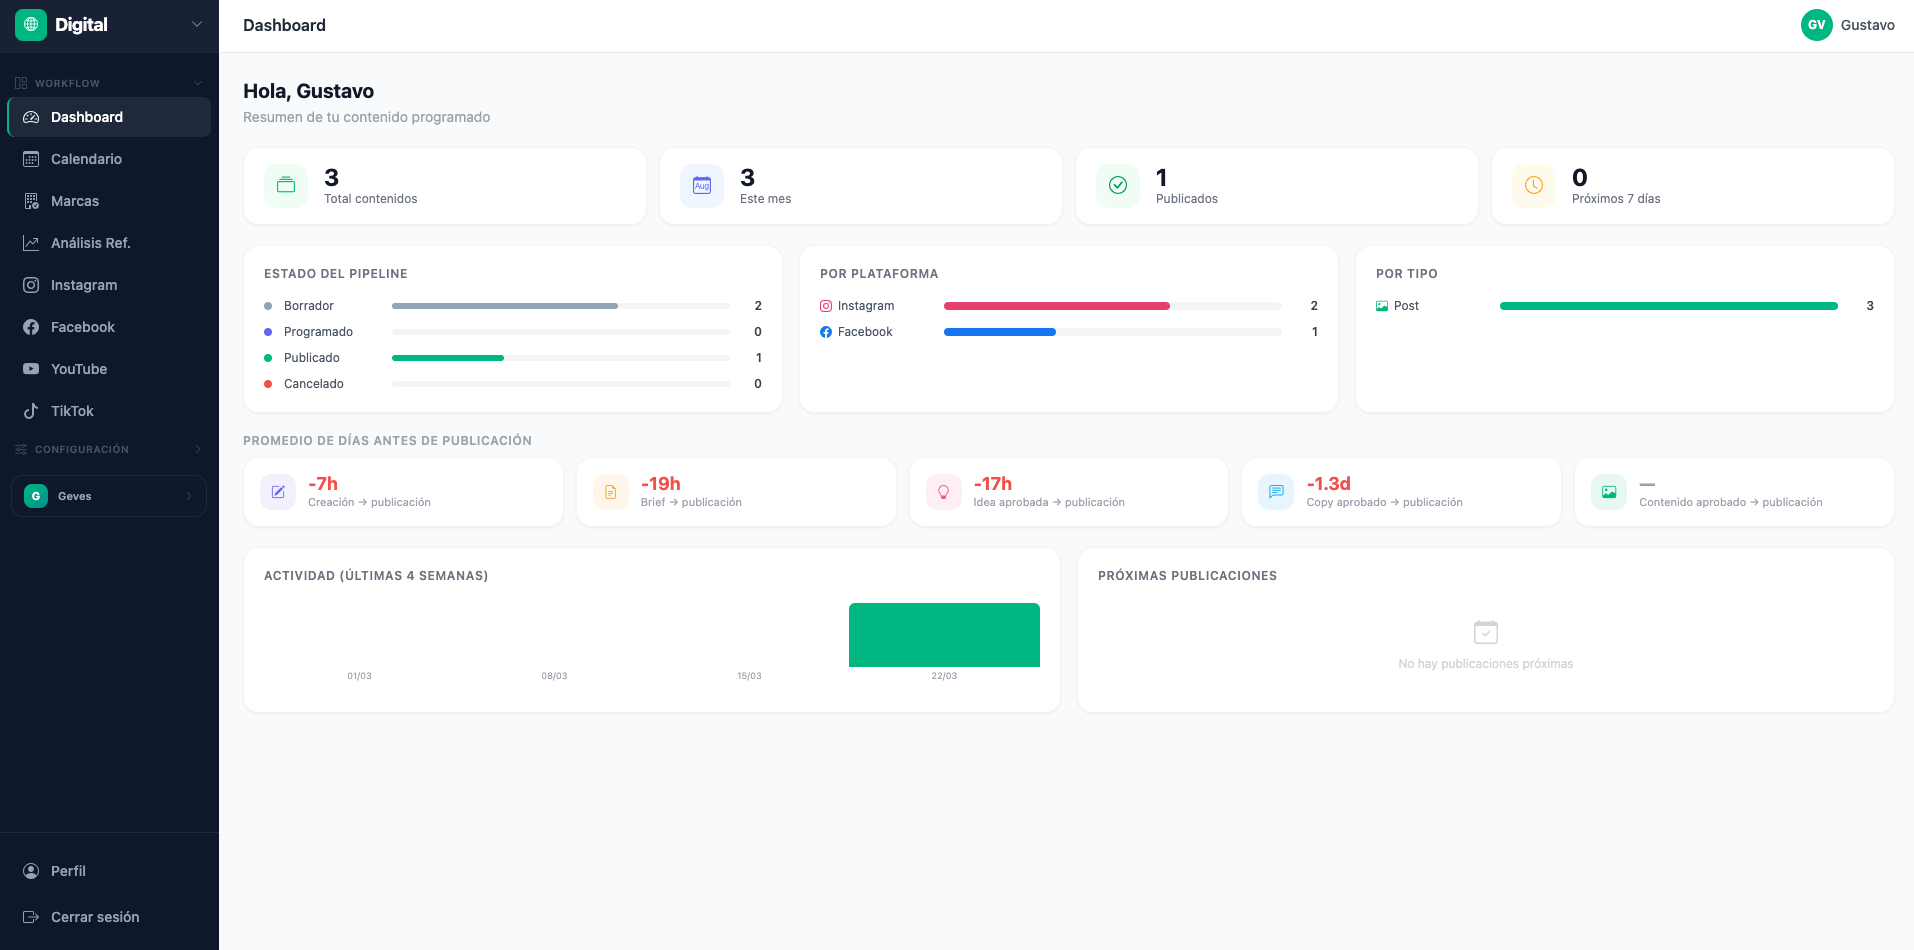
Task: Click Cerrar sesión to log out
Action: (93, 917)
